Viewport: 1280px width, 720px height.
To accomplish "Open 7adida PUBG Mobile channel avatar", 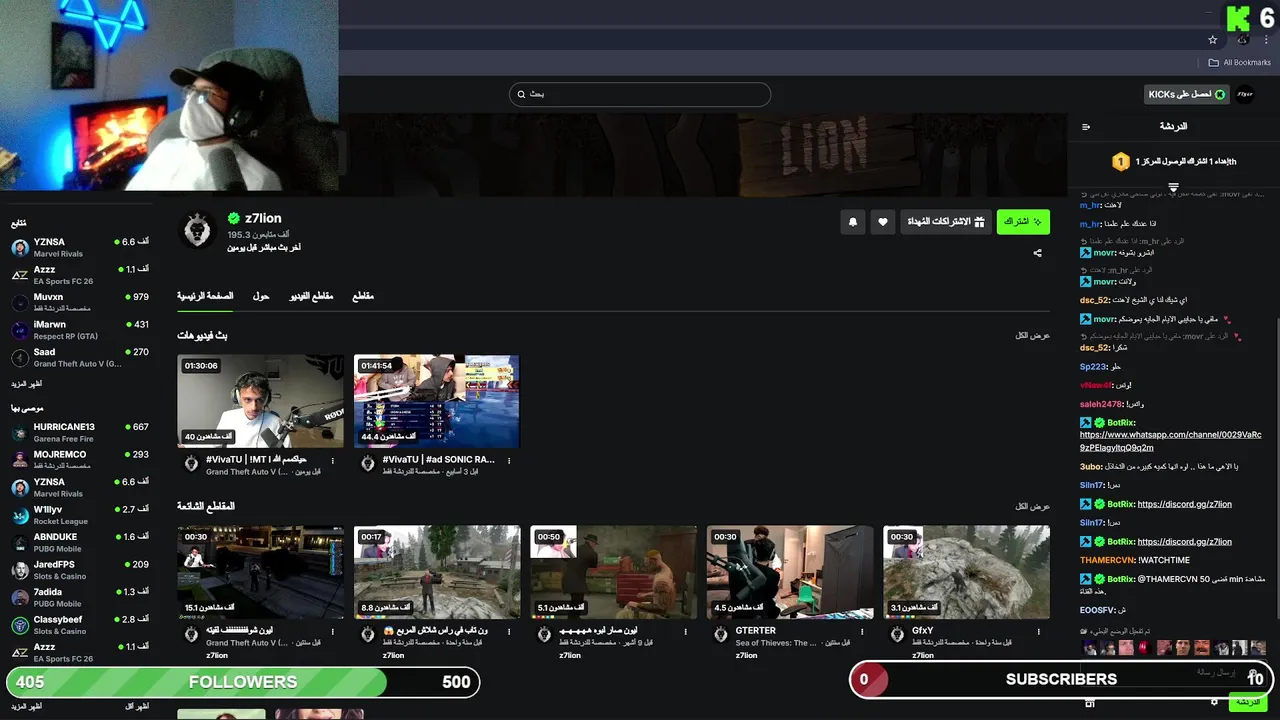I will click(x=20, y=598).
